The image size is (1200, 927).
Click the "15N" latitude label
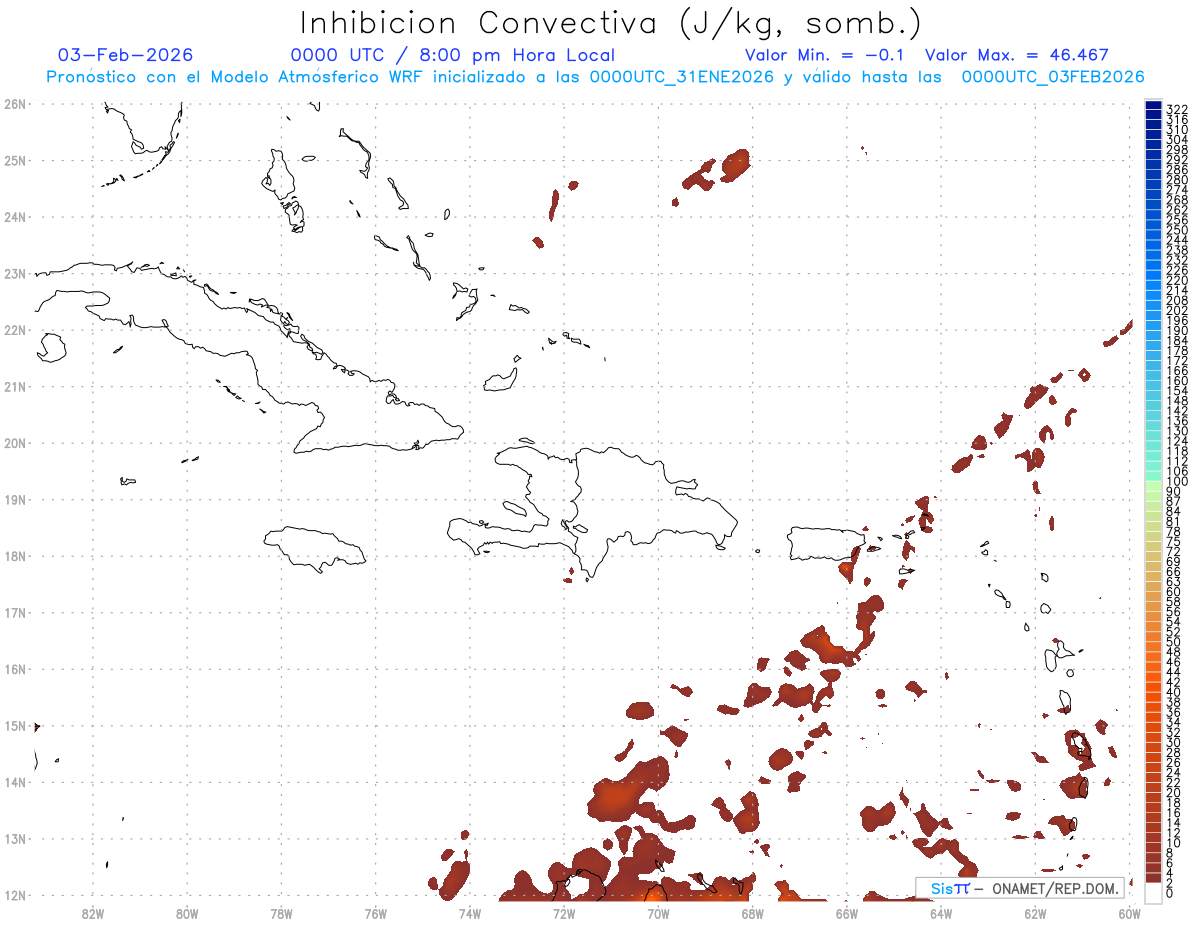pos(15,725)
